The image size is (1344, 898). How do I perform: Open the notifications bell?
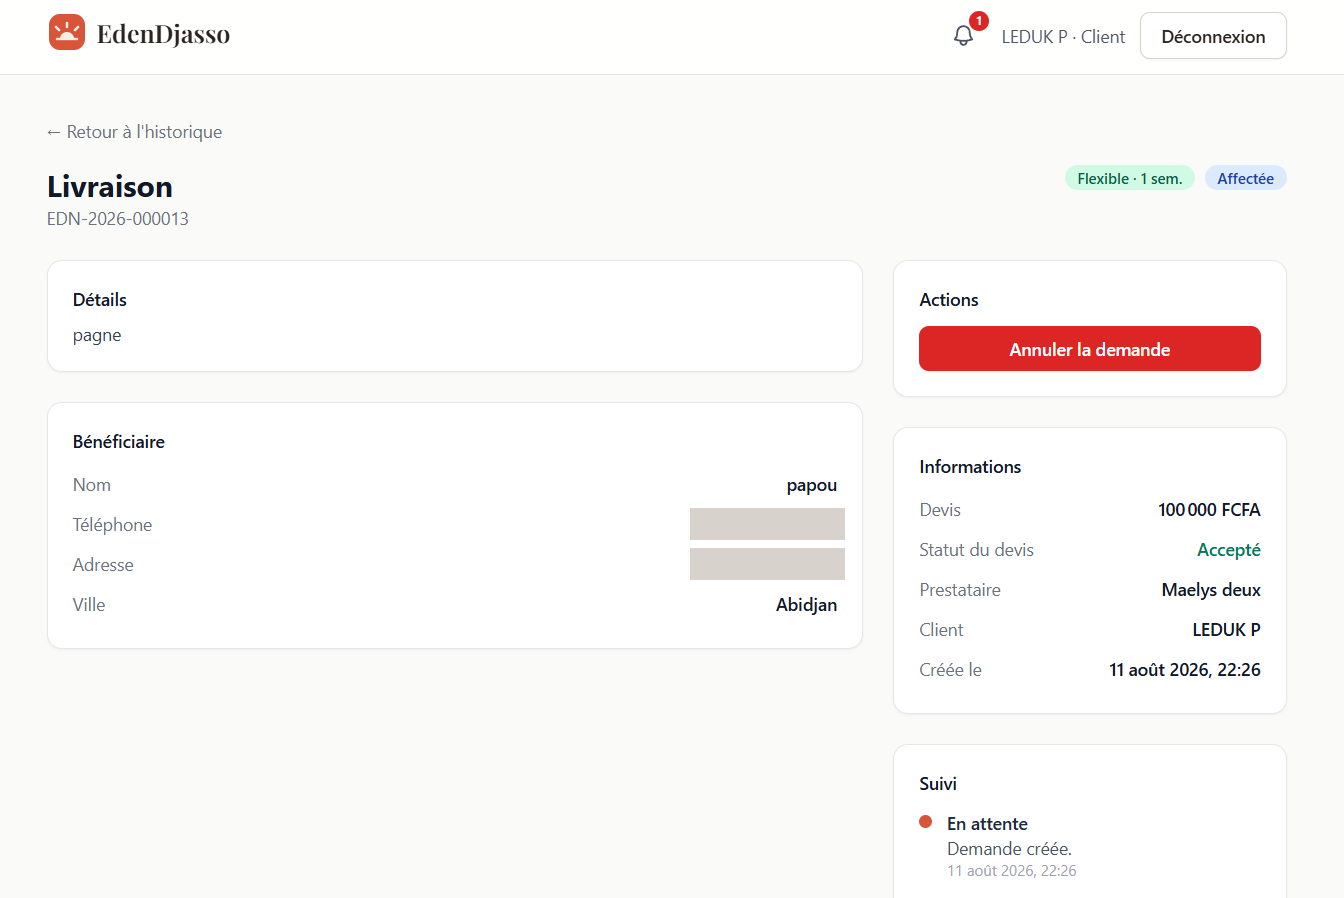[x=963, y=36]
